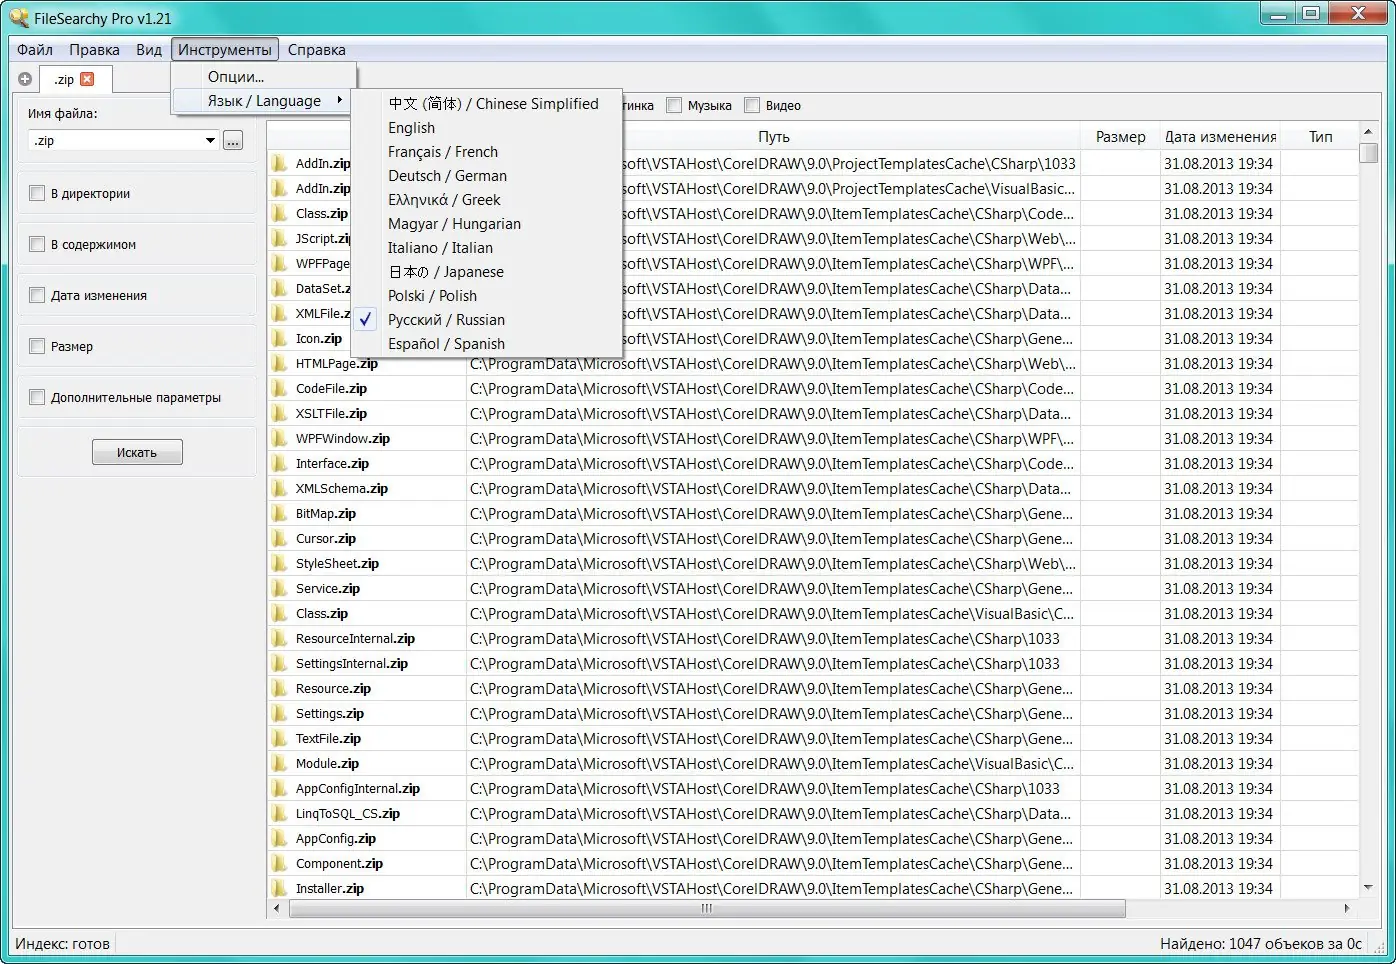Pick 'Chinese Simplified' language option

click(487, 104)
